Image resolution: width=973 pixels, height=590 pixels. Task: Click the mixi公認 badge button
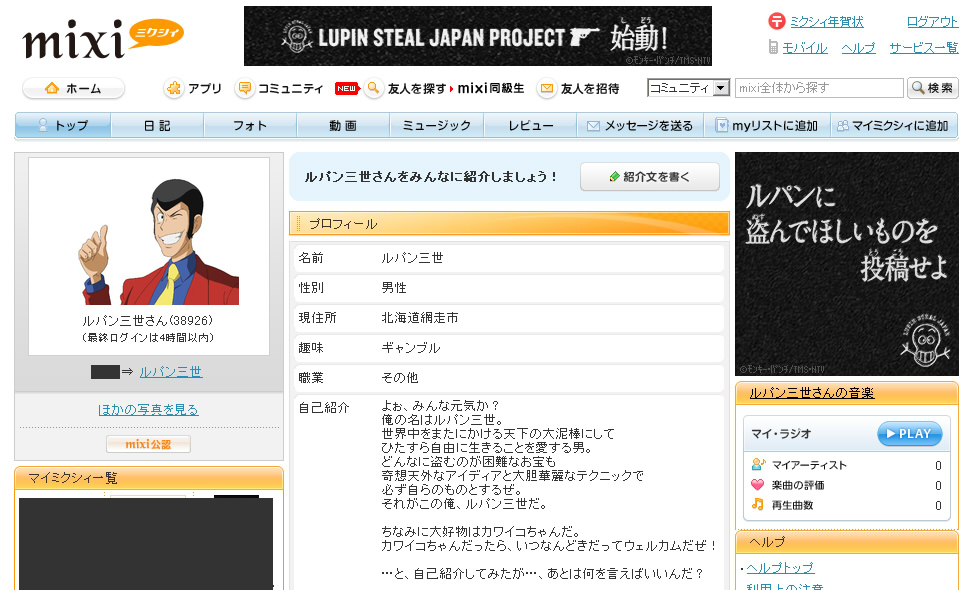(148, 444)
